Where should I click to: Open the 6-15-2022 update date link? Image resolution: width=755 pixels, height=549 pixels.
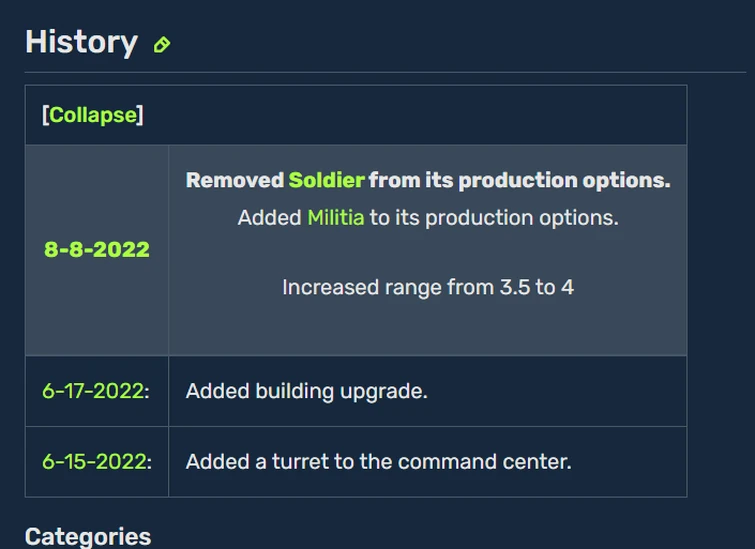click(x=94, y=461)
